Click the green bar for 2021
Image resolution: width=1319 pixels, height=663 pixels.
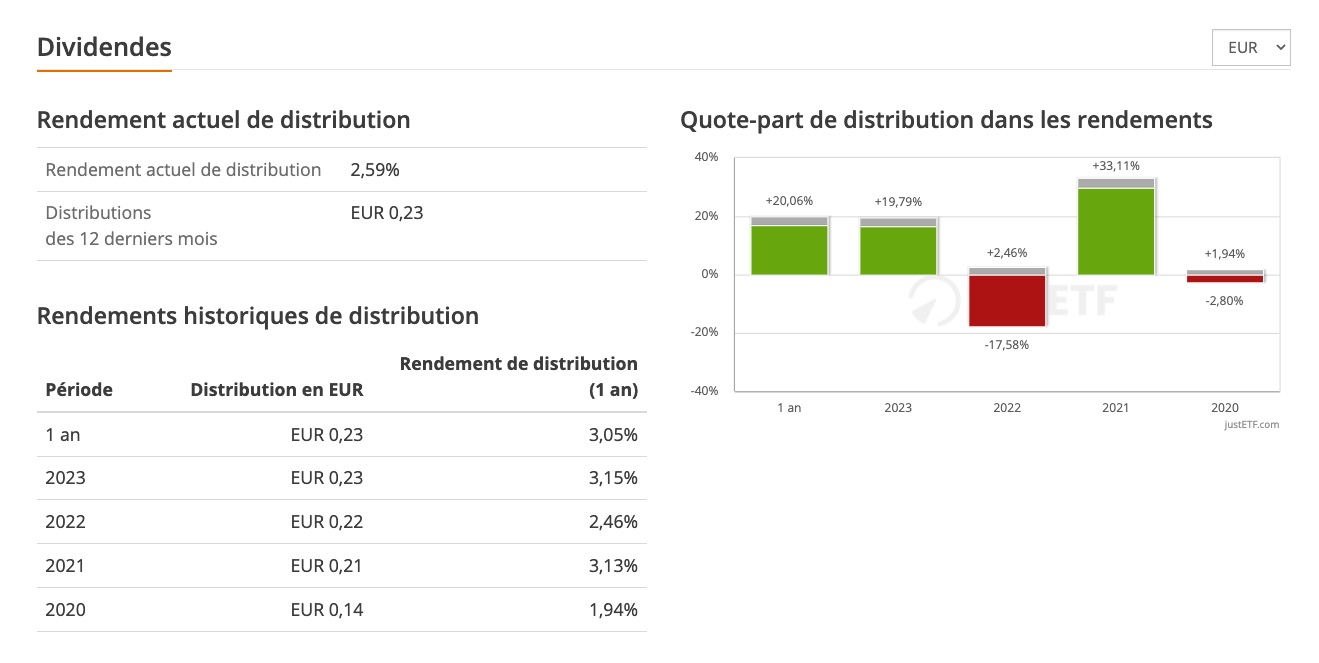click(1116, 232)
